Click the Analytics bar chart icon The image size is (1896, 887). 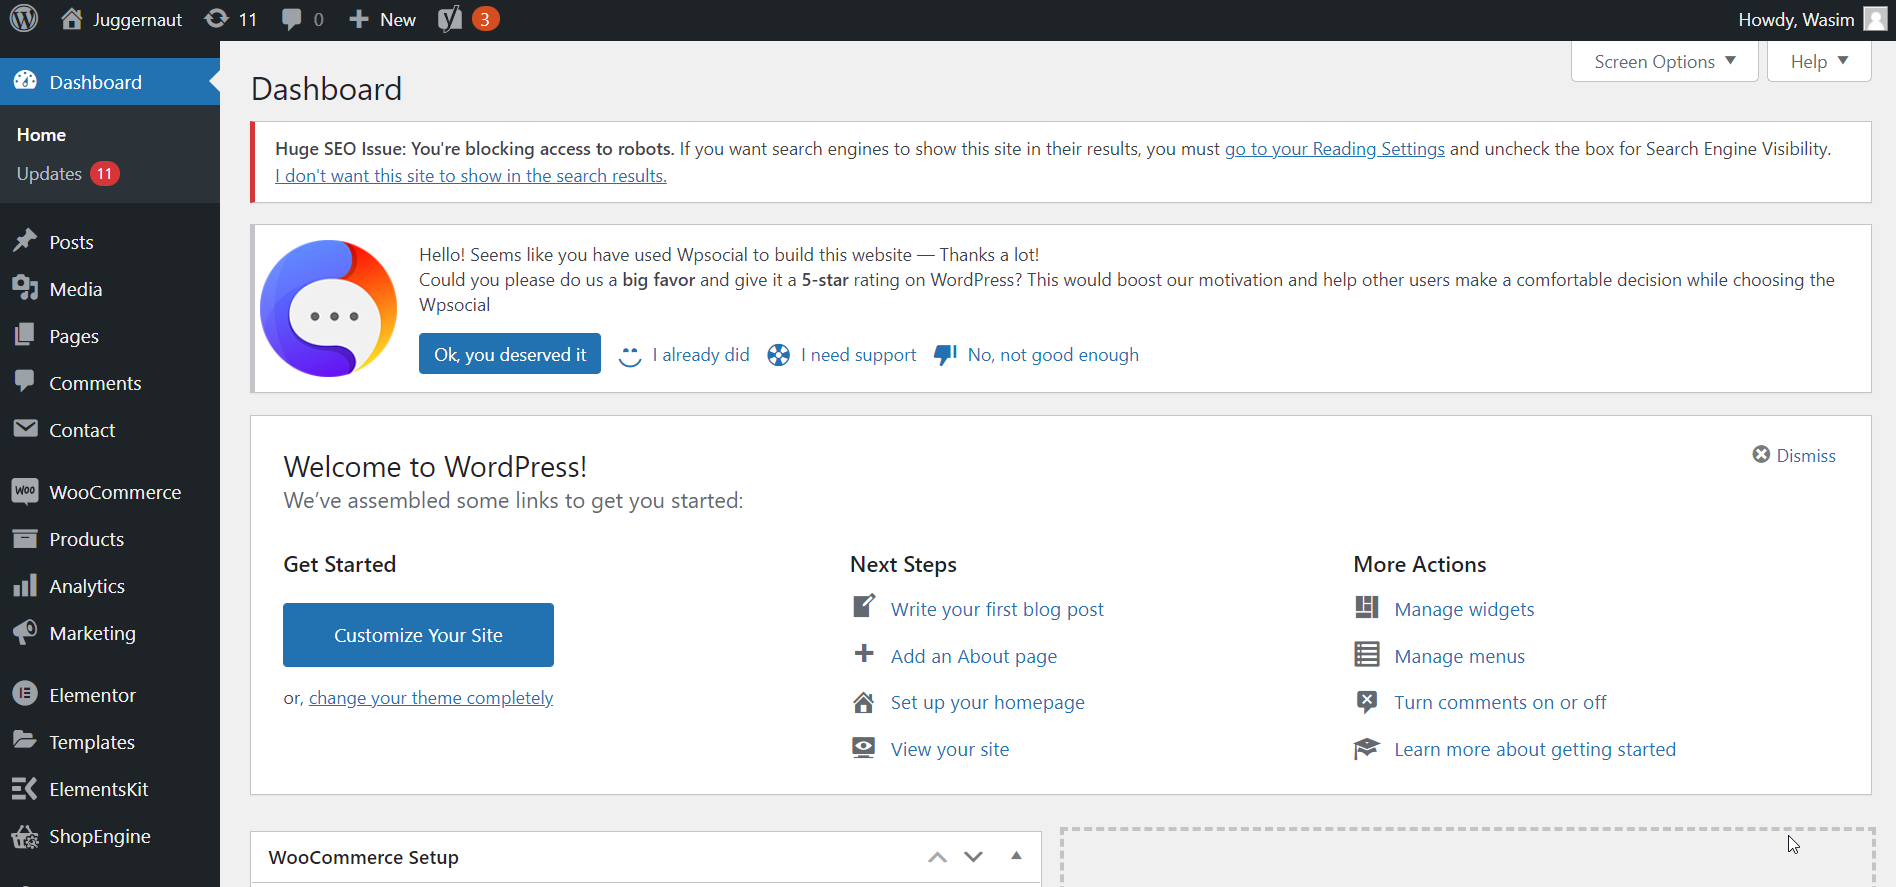[x=25, y=585]
